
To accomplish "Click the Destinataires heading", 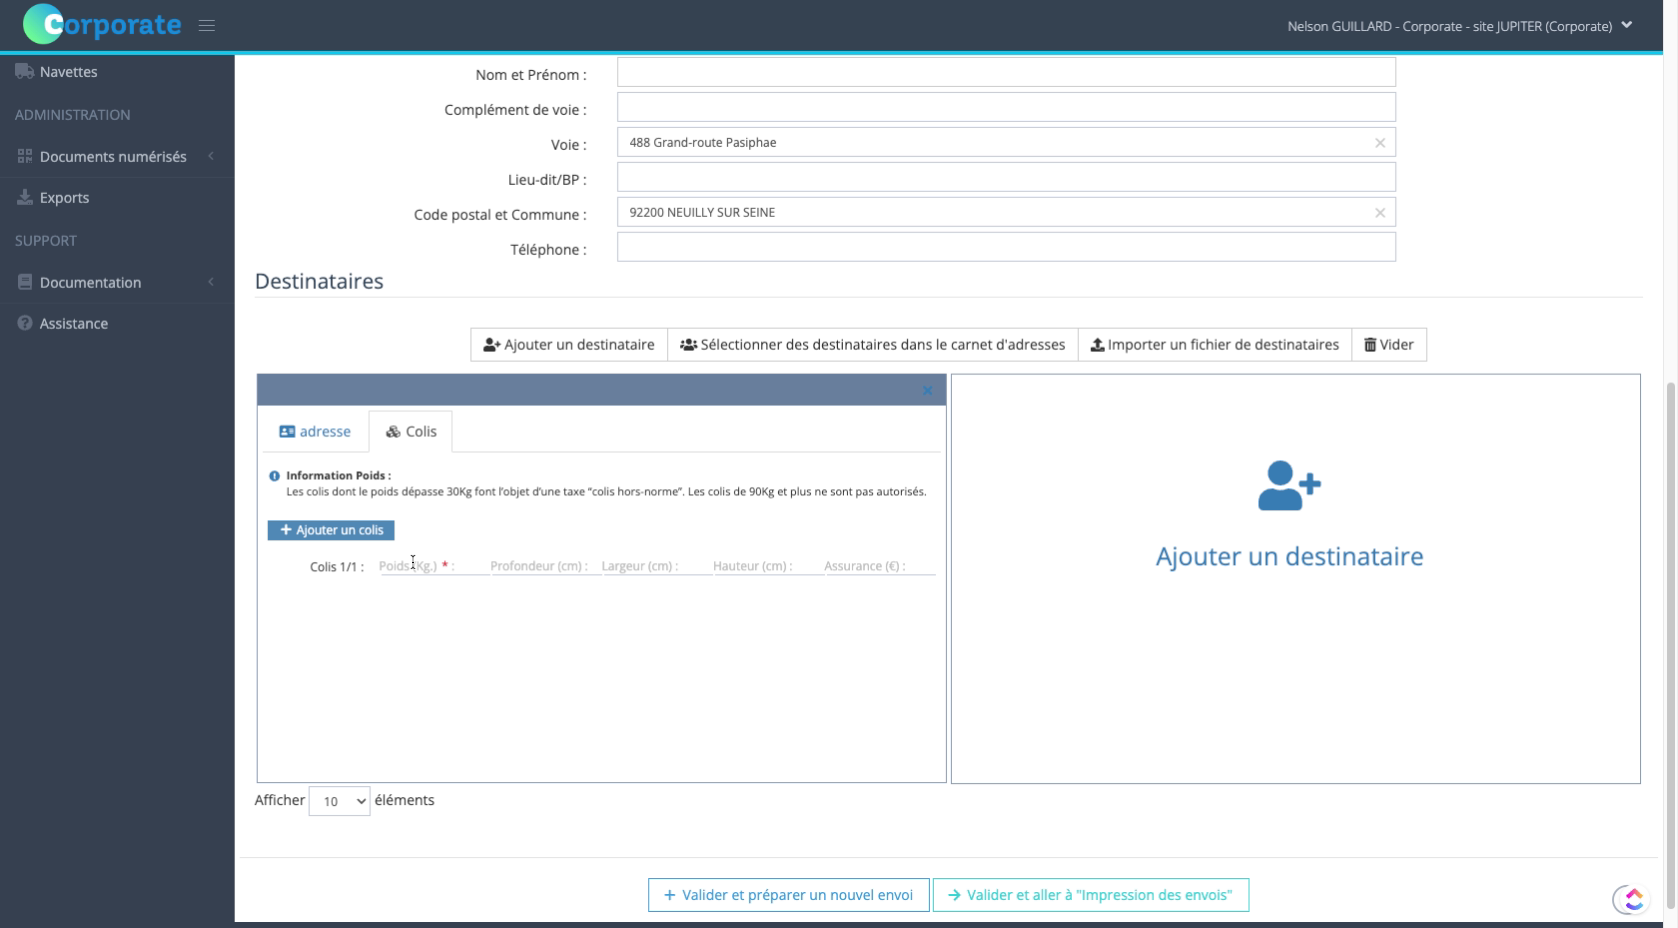I will [319, 281].
